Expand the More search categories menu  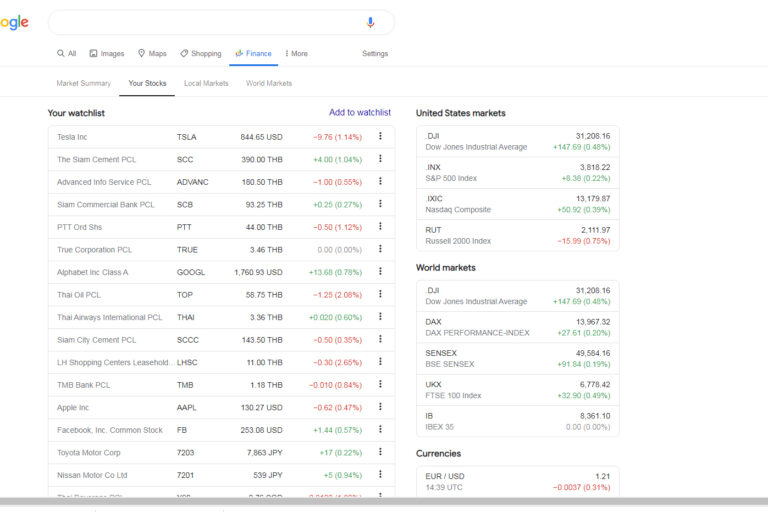pos(296,54)
